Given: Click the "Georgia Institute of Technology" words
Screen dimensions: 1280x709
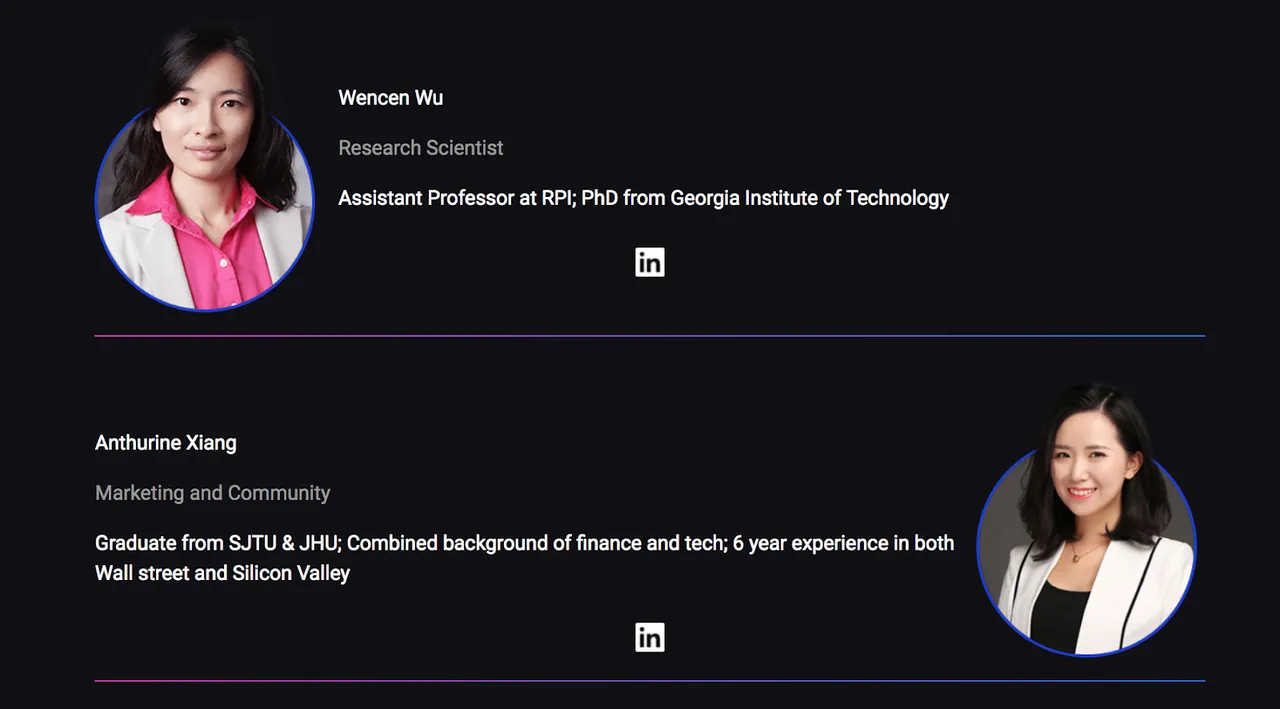Looking at the screenshot, I should tap(809, 197).
